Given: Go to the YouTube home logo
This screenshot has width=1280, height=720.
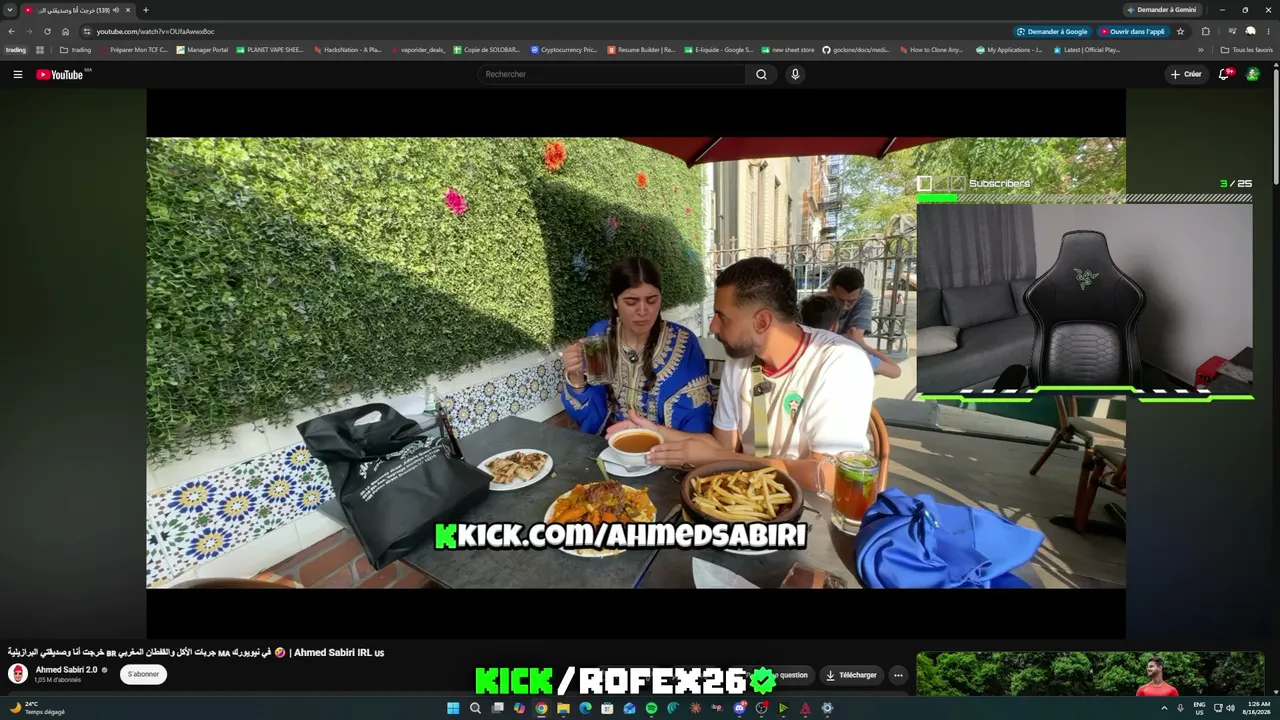Looking at the screenshot, I should (60, 74).
